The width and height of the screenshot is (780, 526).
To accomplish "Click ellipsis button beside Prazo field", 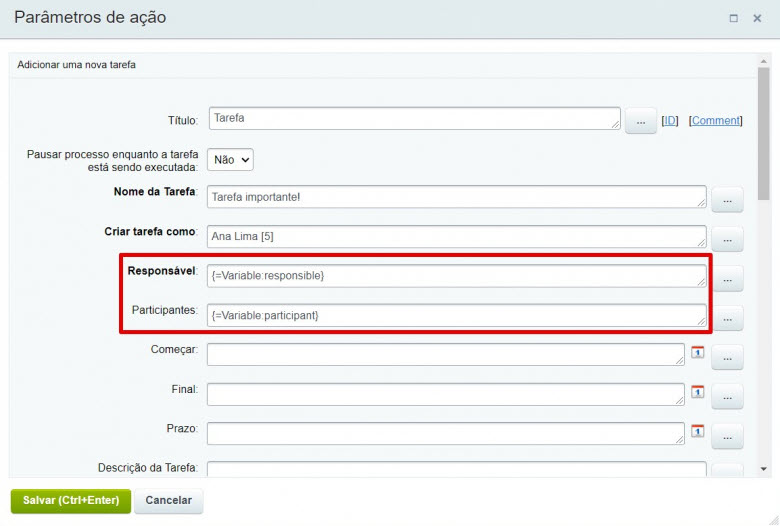I will click(x=727, y=436).
